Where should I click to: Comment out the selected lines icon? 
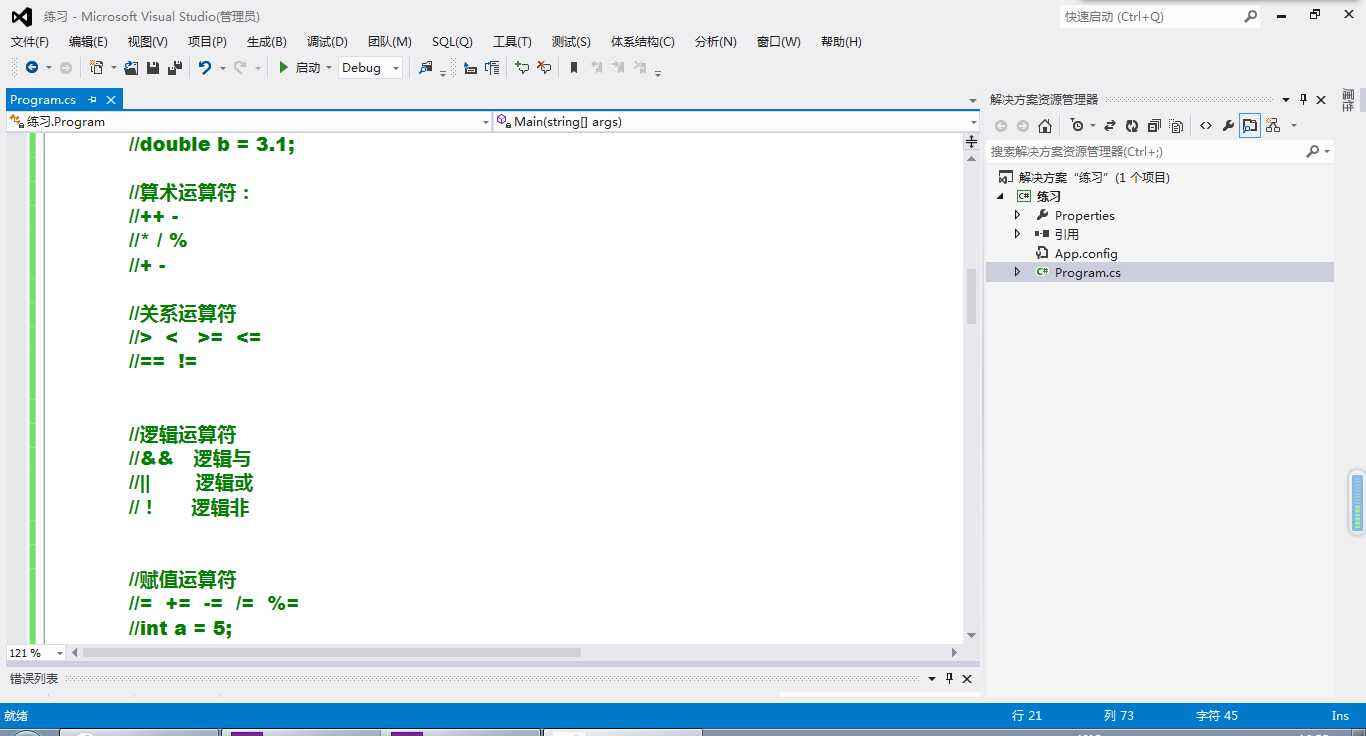522,68
